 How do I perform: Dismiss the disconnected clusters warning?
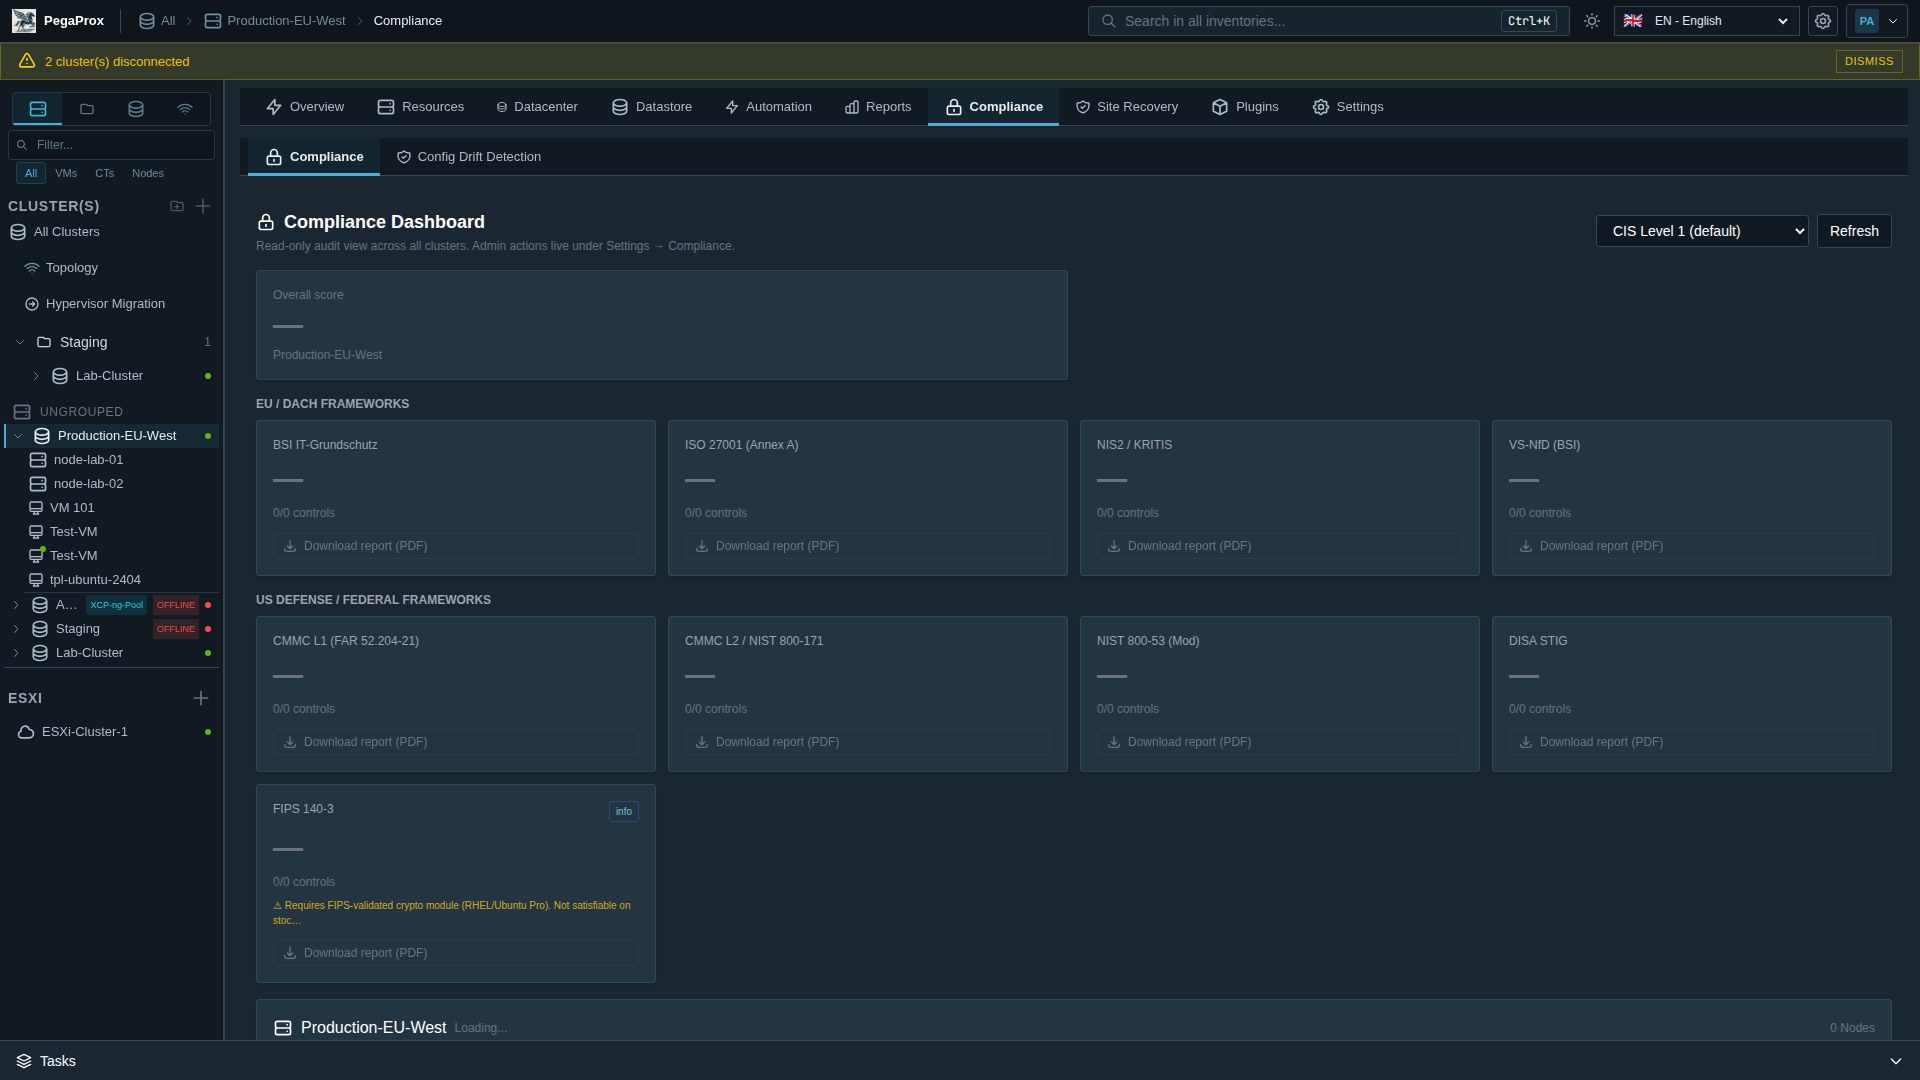(1869, 61)
